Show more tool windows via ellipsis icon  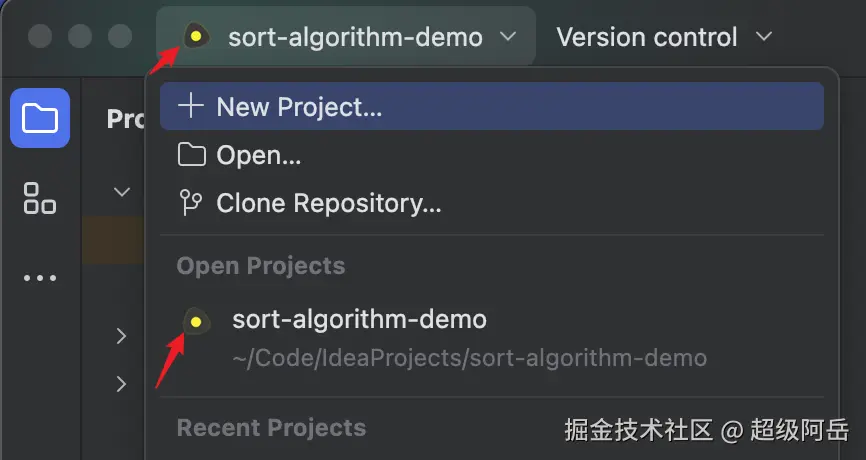40,278
